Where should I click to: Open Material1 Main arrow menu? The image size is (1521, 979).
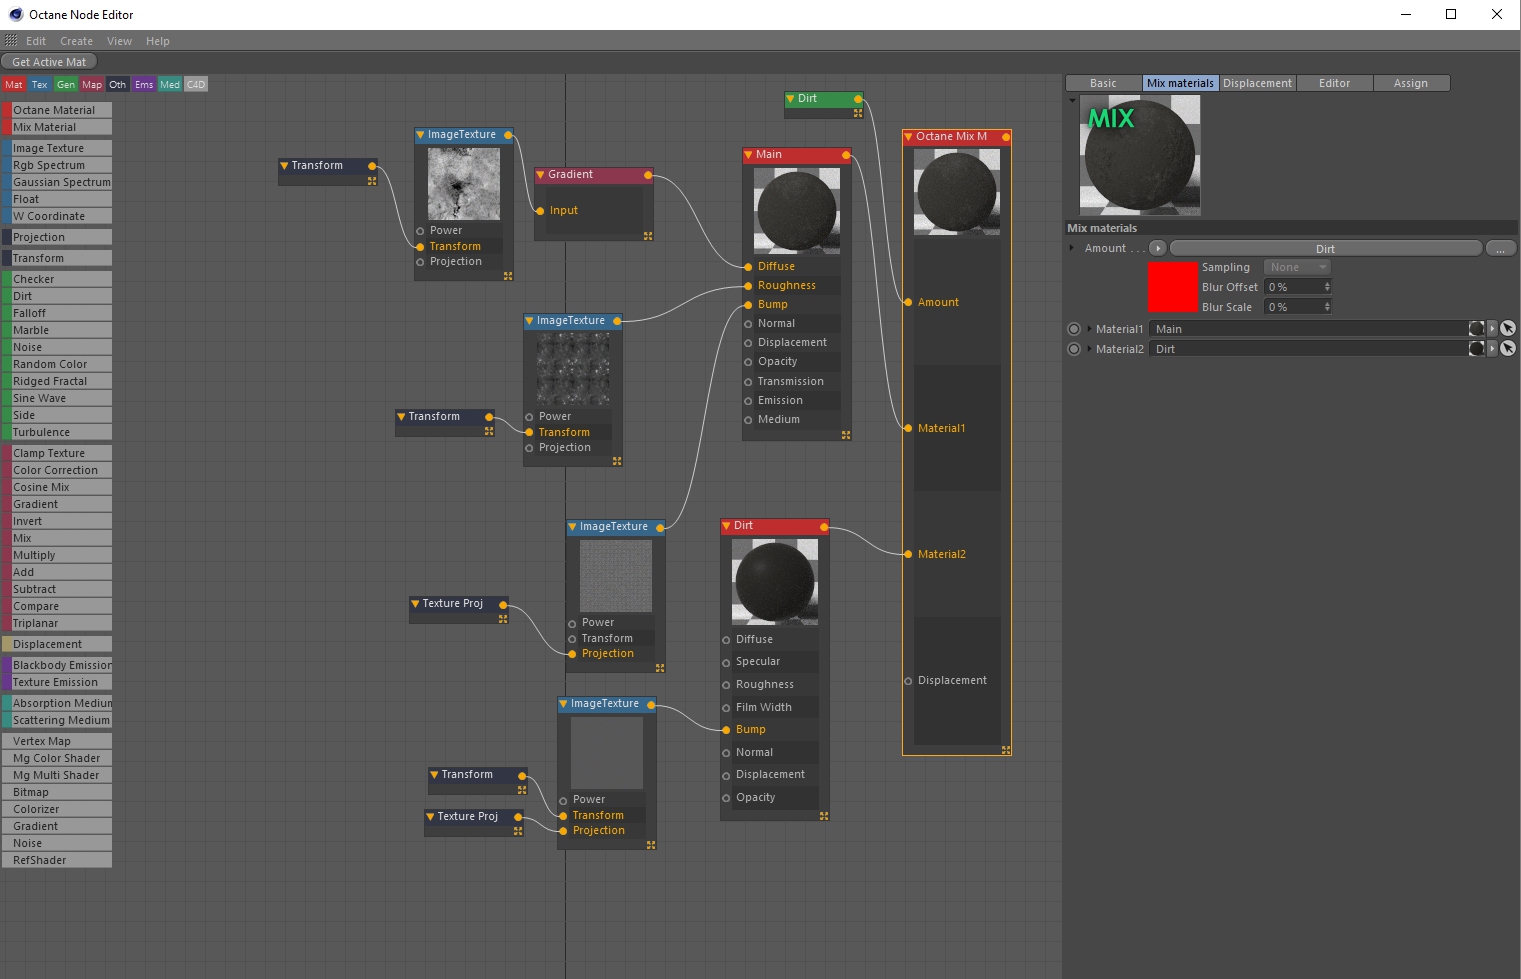point(1492,329)
